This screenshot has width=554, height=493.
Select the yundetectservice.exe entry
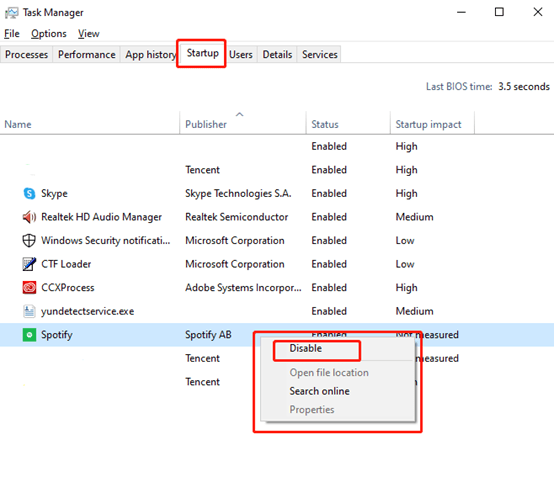pyautogui.click(x=87, y=311)
